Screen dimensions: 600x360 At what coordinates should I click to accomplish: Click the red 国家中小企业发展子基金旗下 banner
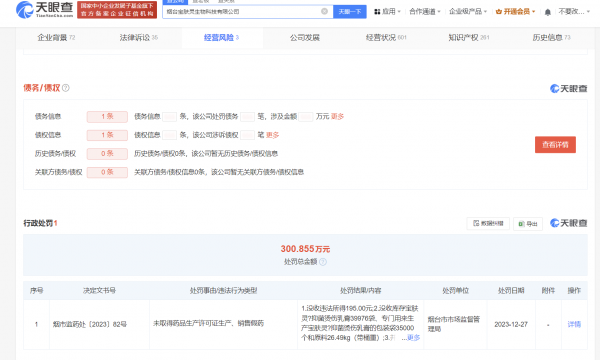pos(117,10)
